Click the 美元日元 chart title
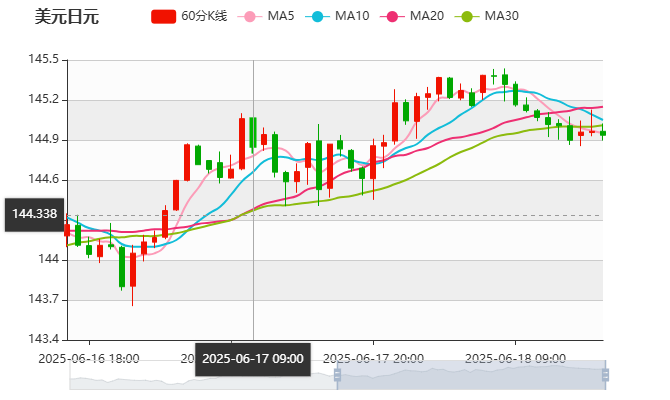Viewport: 670px width, 400px height. tap(67, 17)
